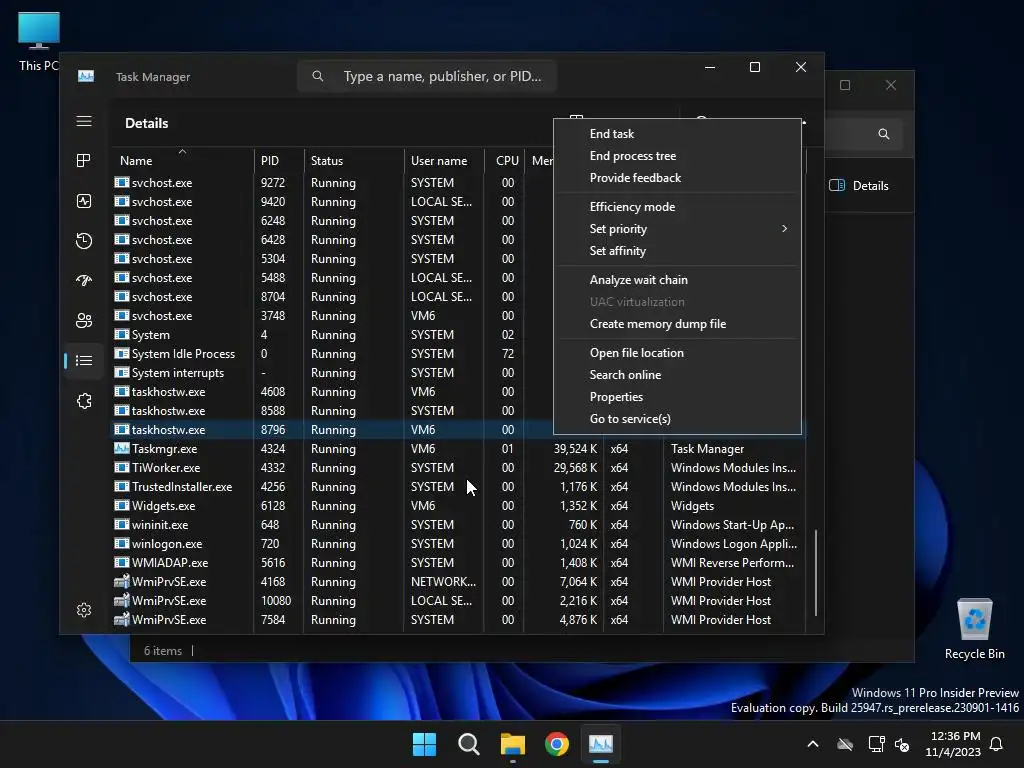
Task: Choose Search online
Action: click(677, 375)
